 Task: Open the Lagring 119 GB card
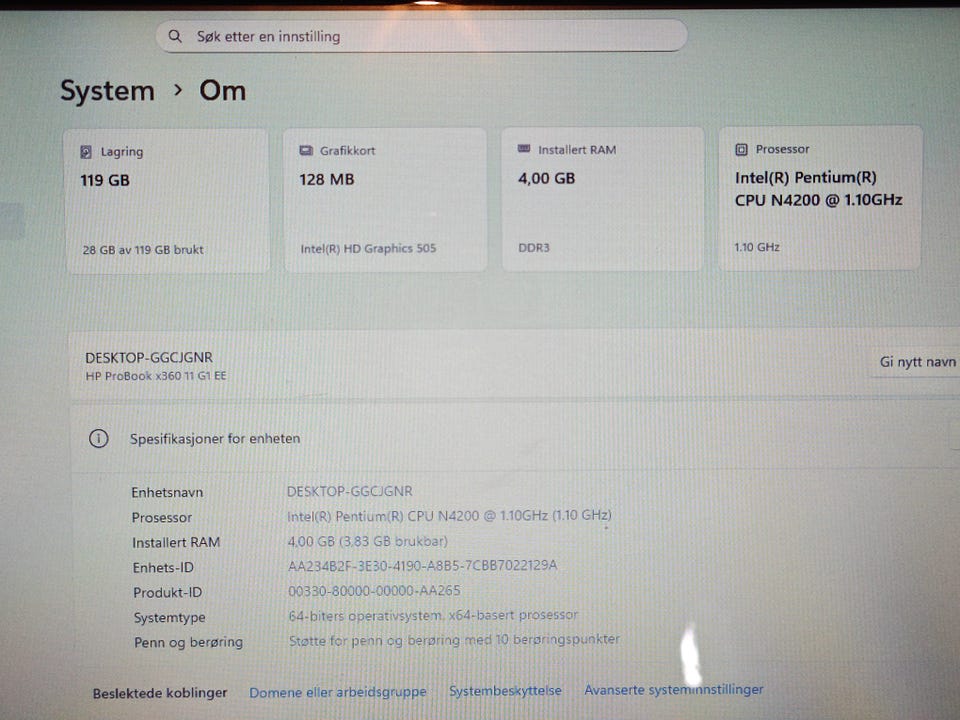[167, 201]
